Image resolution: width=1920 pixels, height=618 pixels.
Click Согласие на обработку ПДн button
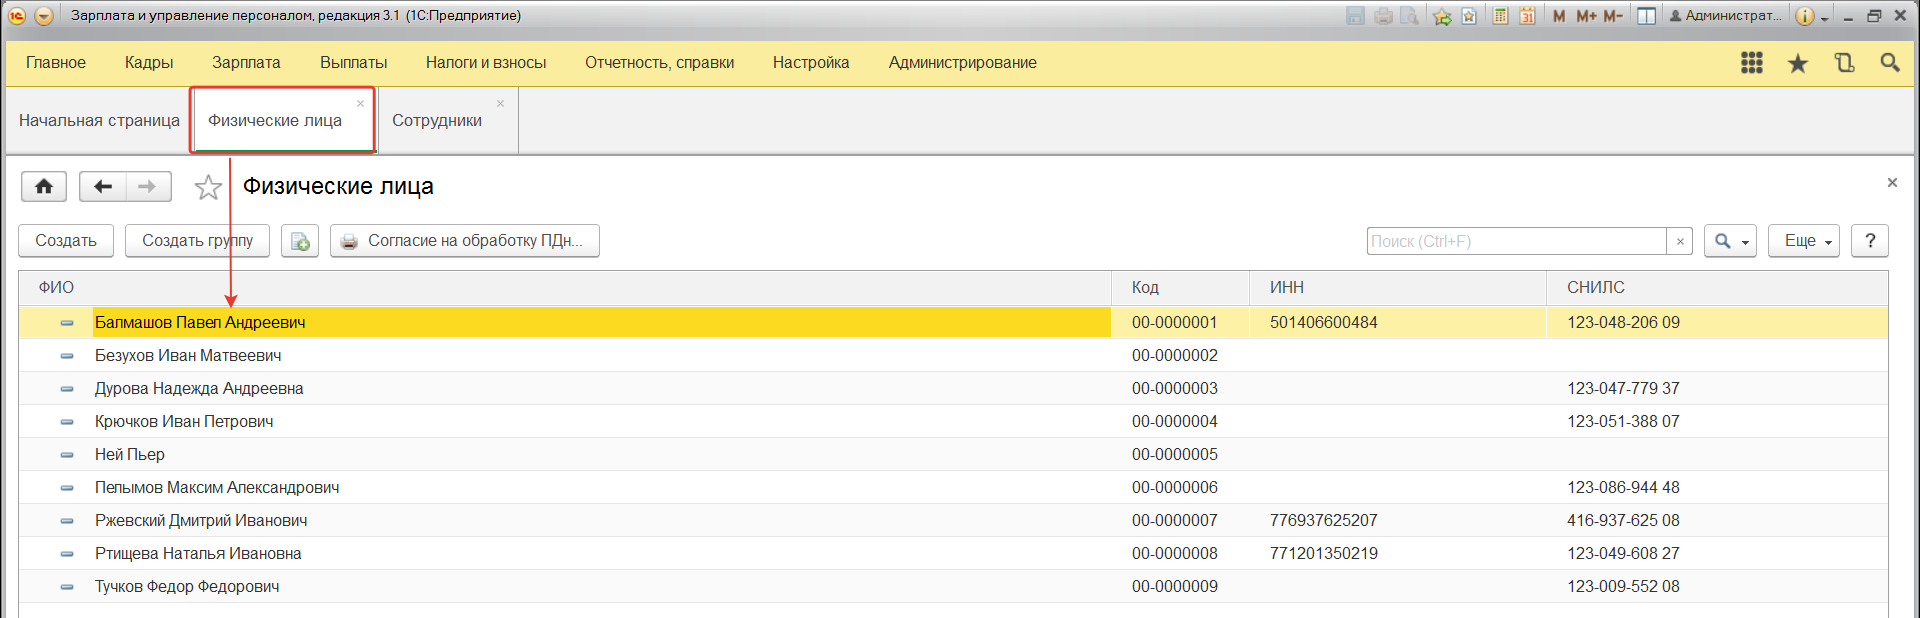(465, 241)
